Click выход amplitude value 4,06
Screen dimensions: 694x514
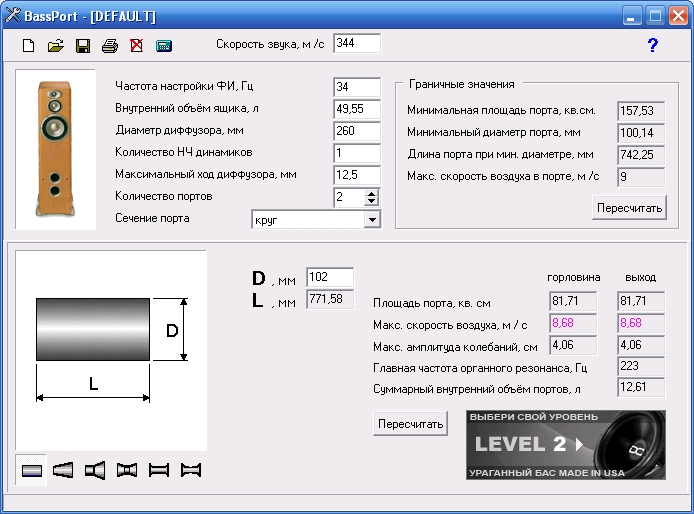641,345
